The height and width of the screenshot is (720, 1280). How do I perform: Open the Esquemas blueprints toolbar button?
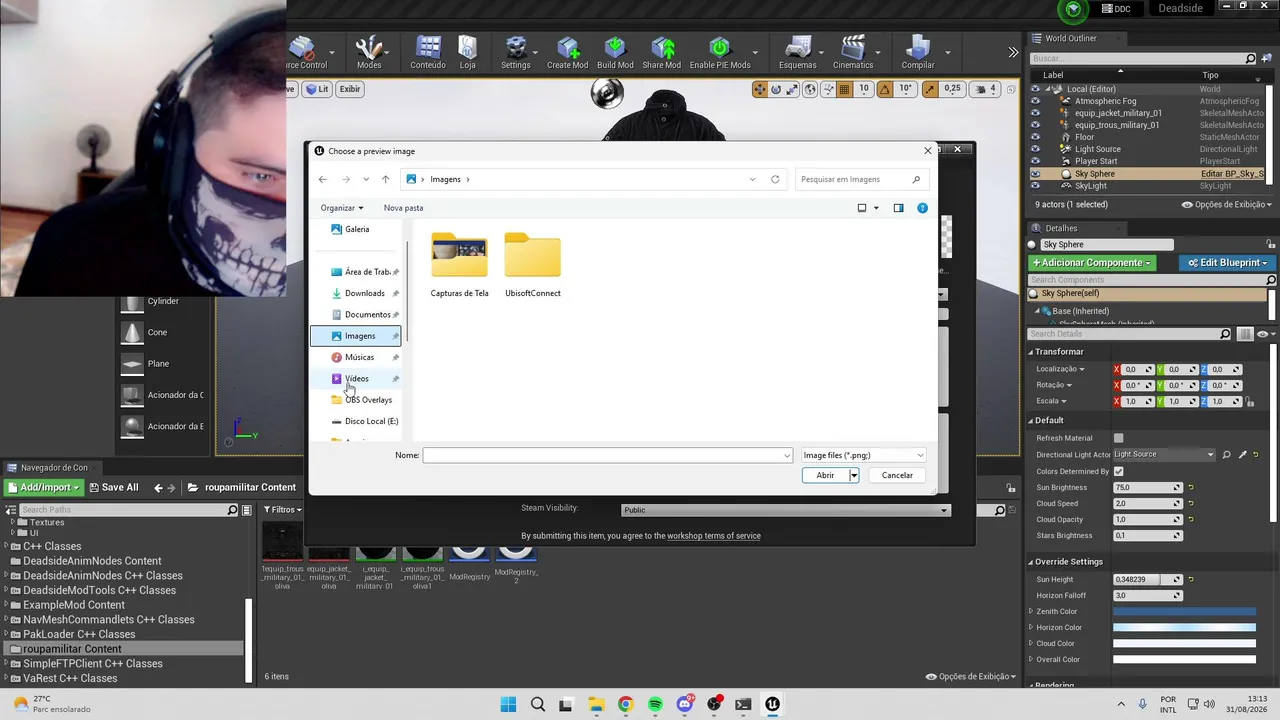coord(798,53)
